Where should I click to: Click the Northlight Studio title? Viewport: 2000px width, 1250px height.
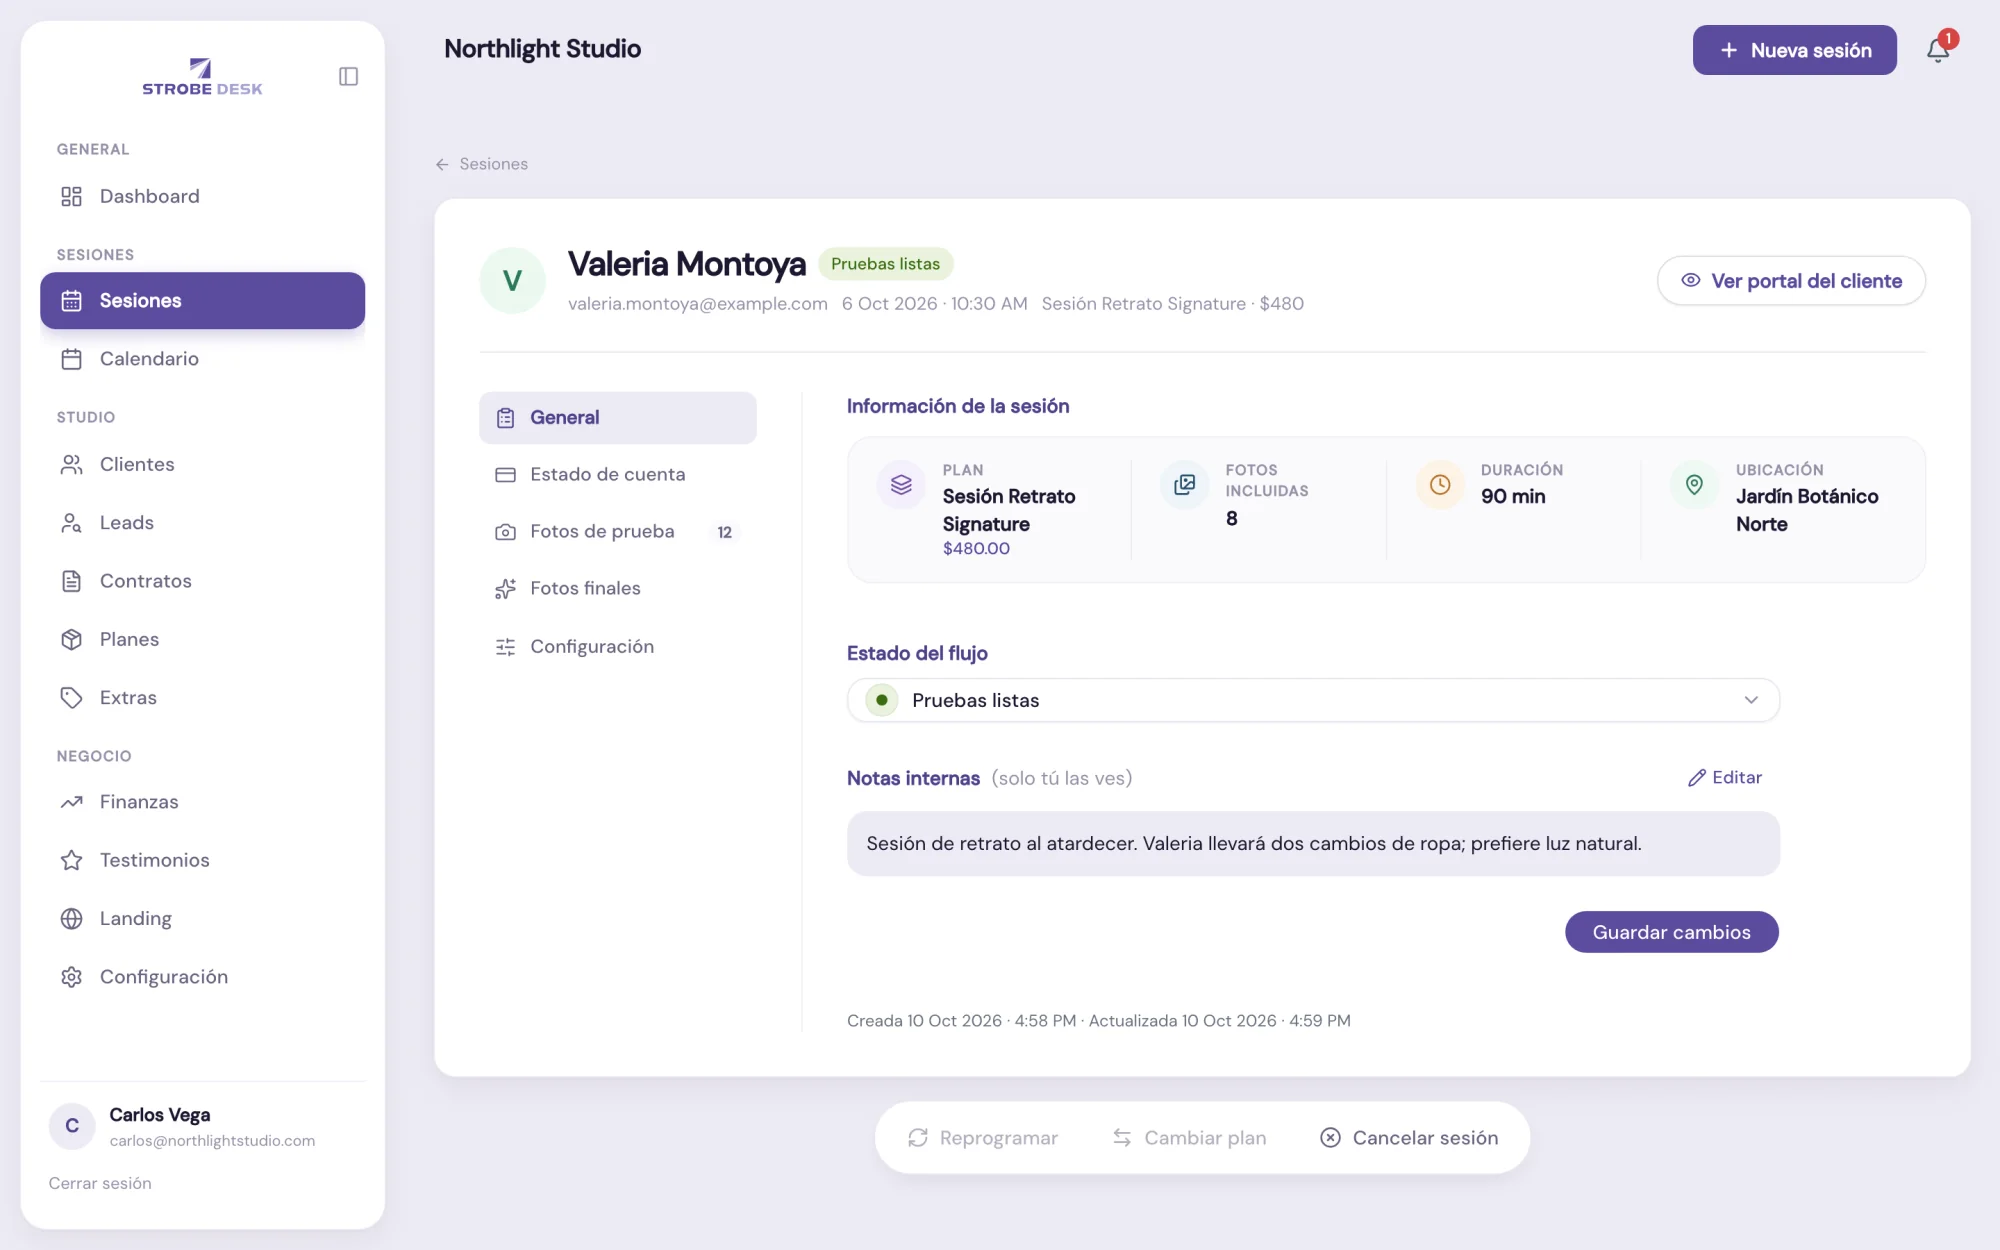pos(542,49)
